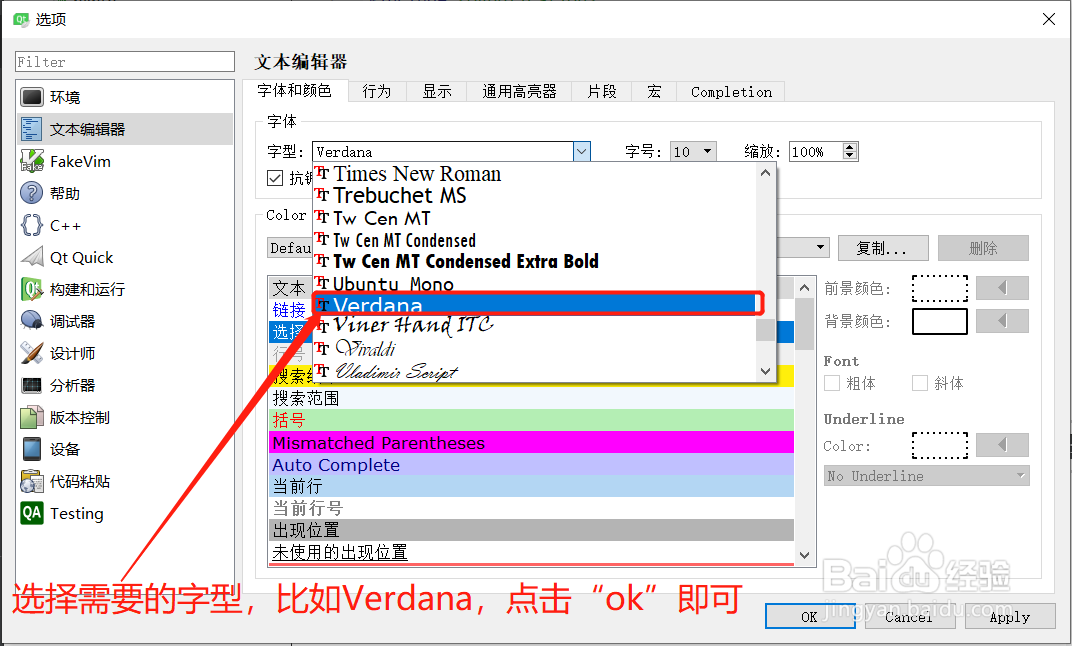Image resolution: width=1072 pixels, height=646 pixels.
Task: Click the foreground color reset arrow button
Action: click(x=1002, y=288)
